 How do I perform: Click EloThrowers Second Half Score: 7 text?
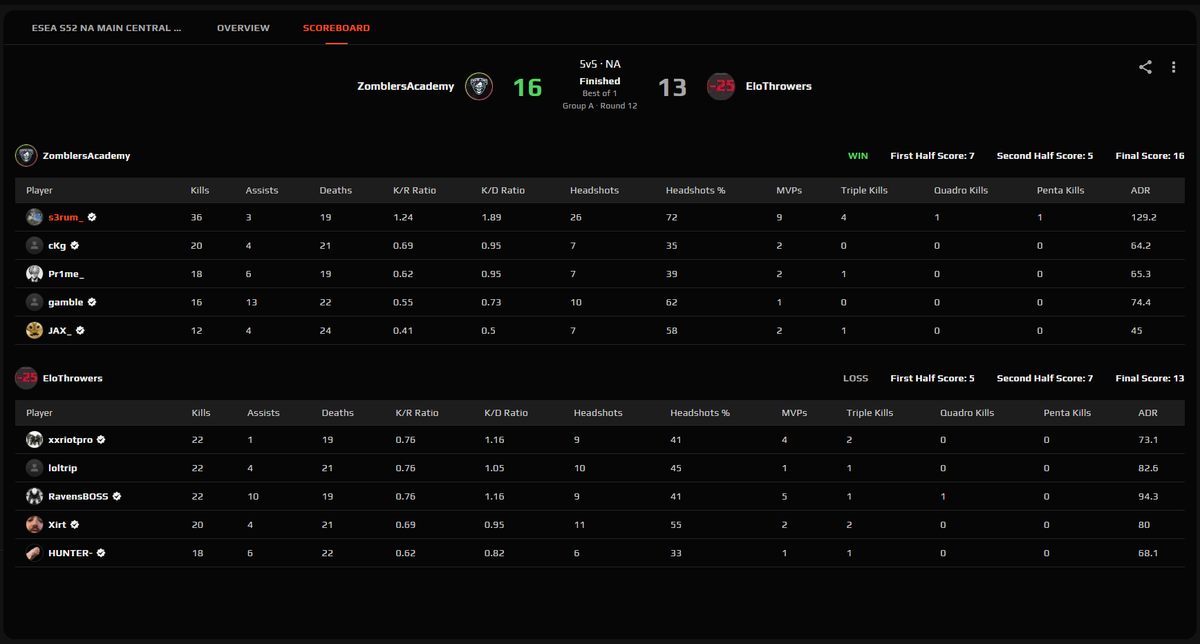[1045, 378]
